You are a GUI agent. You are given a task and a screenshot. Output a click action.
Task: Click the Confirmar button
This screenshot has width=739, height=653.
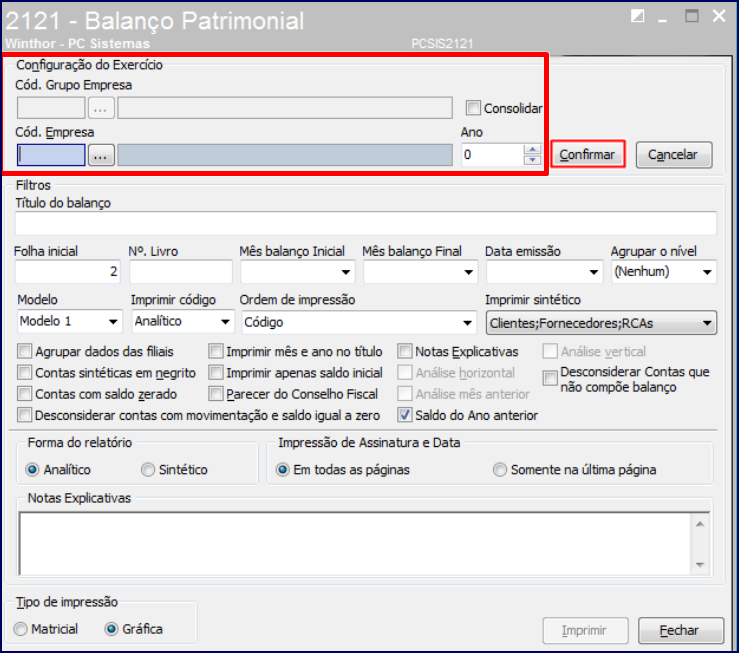(588, 155)
